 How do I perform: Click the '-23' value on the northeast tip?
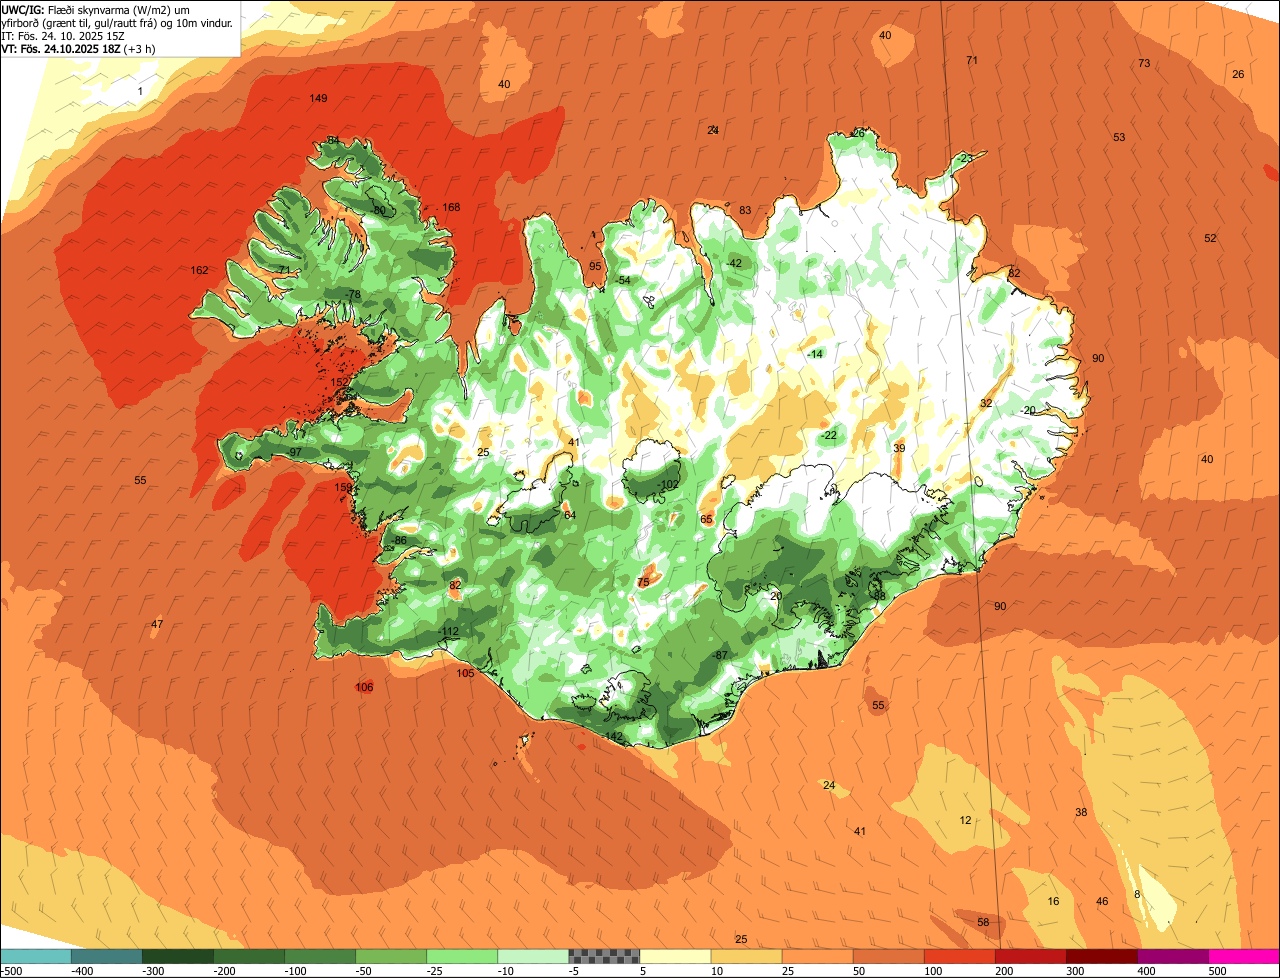963,159
